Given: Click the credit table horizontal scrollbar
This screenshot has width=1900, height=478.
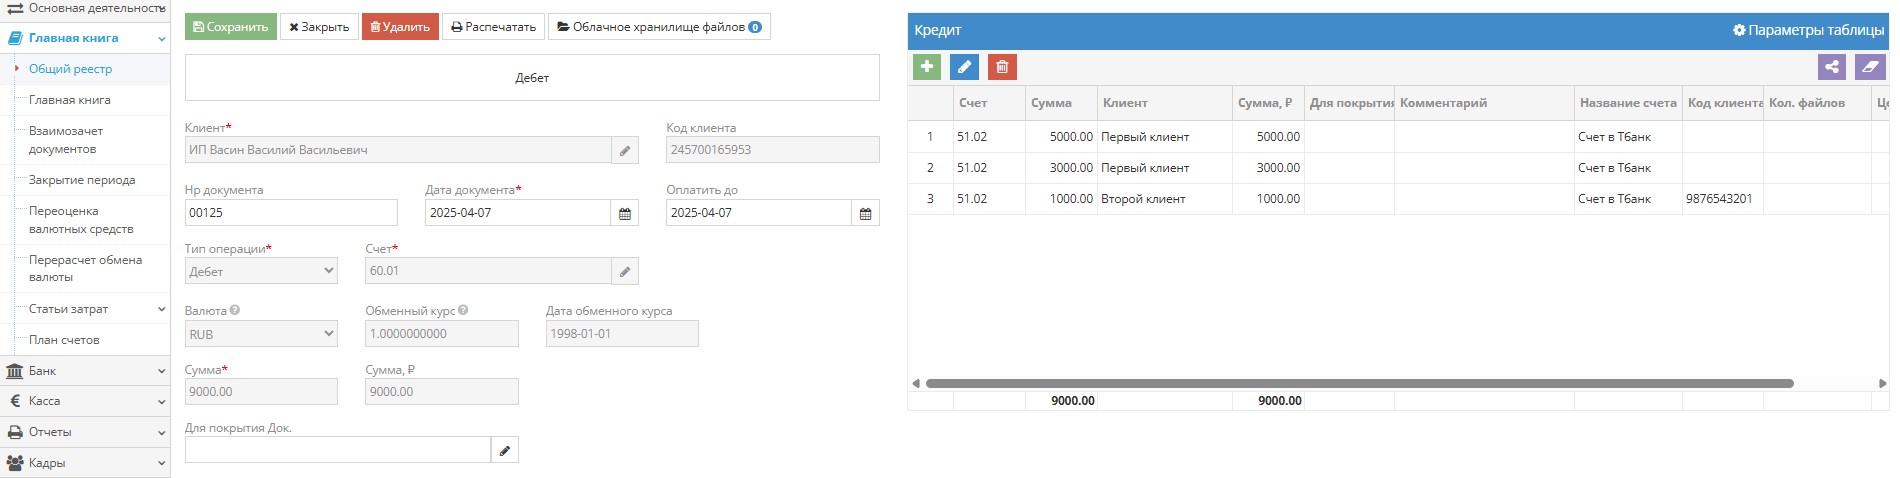Looking at the screenshot, I should pyautogui.click(x=1358, y=383).
